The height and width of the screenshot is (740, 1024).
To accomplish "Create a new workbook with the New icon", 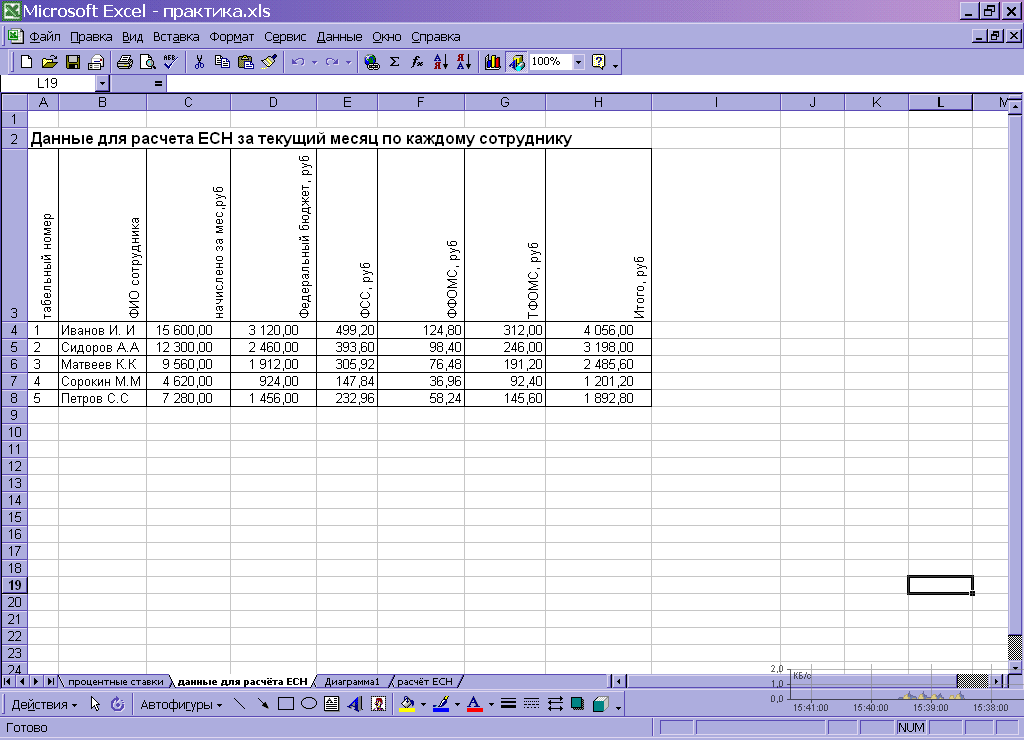I will [x=26, y=62].
